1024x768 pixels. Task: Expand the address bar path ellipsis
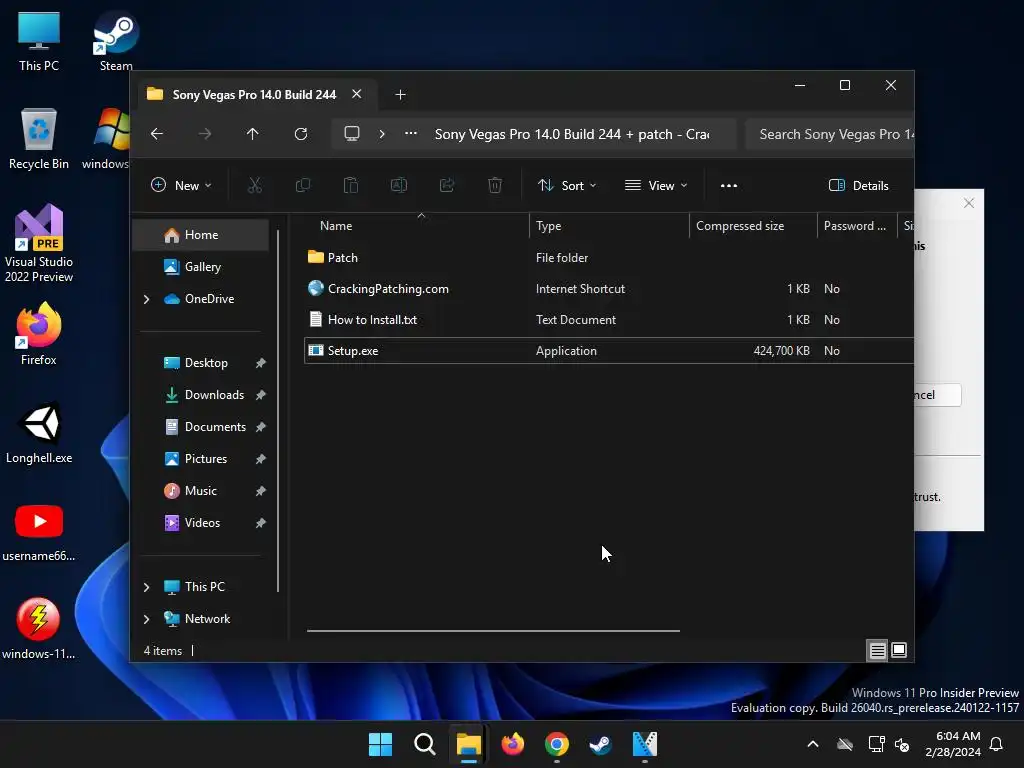point(411,134)
